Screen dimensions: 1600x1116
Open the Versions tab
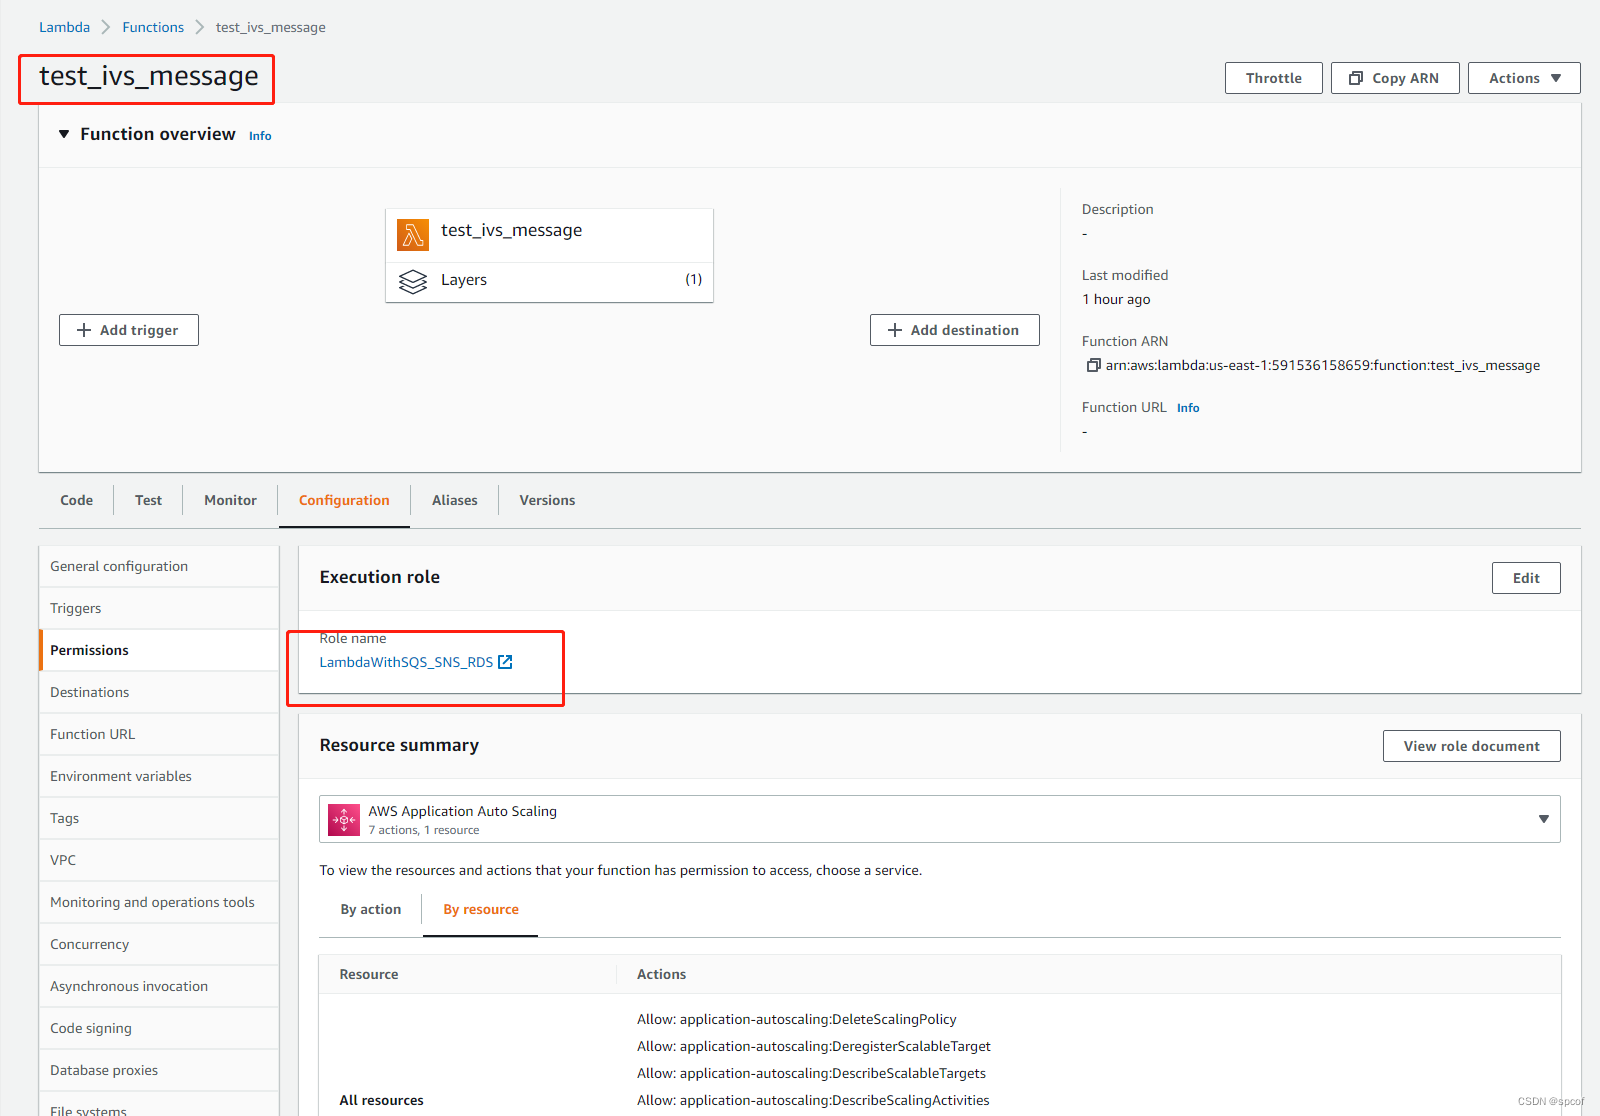coord(547,500)
